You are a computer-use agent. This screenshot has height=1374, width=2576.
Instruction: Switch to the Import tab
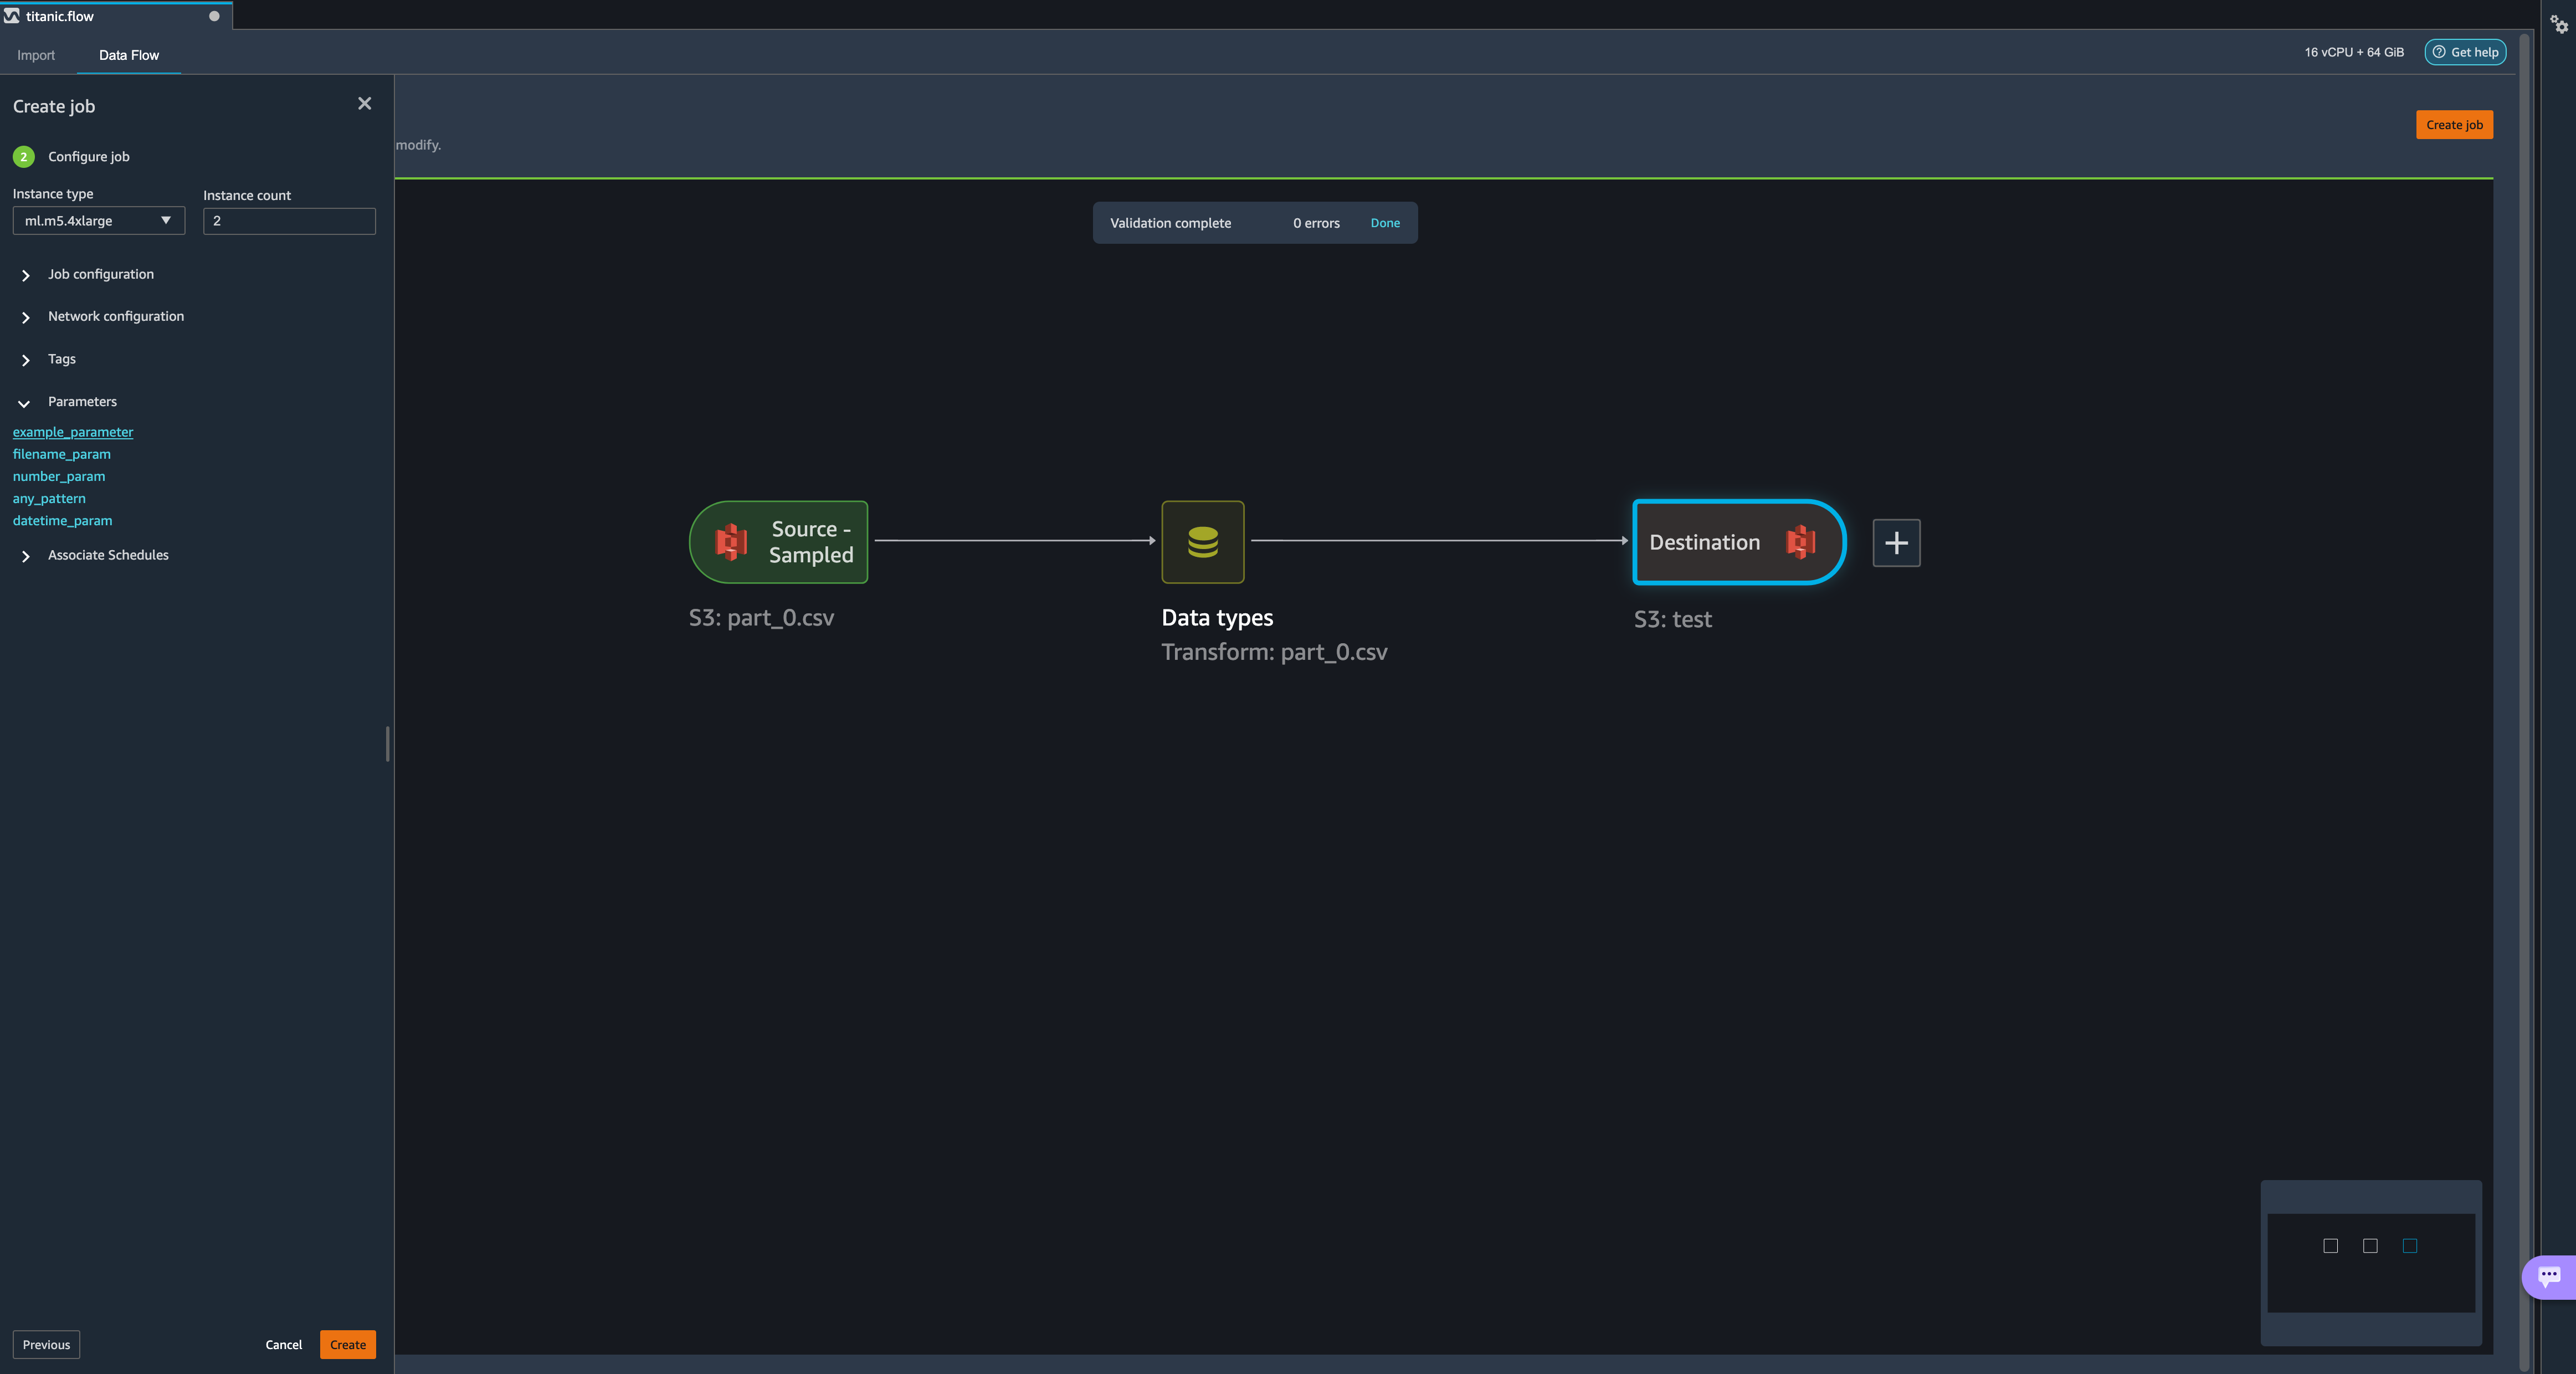(x=36, y=55)
